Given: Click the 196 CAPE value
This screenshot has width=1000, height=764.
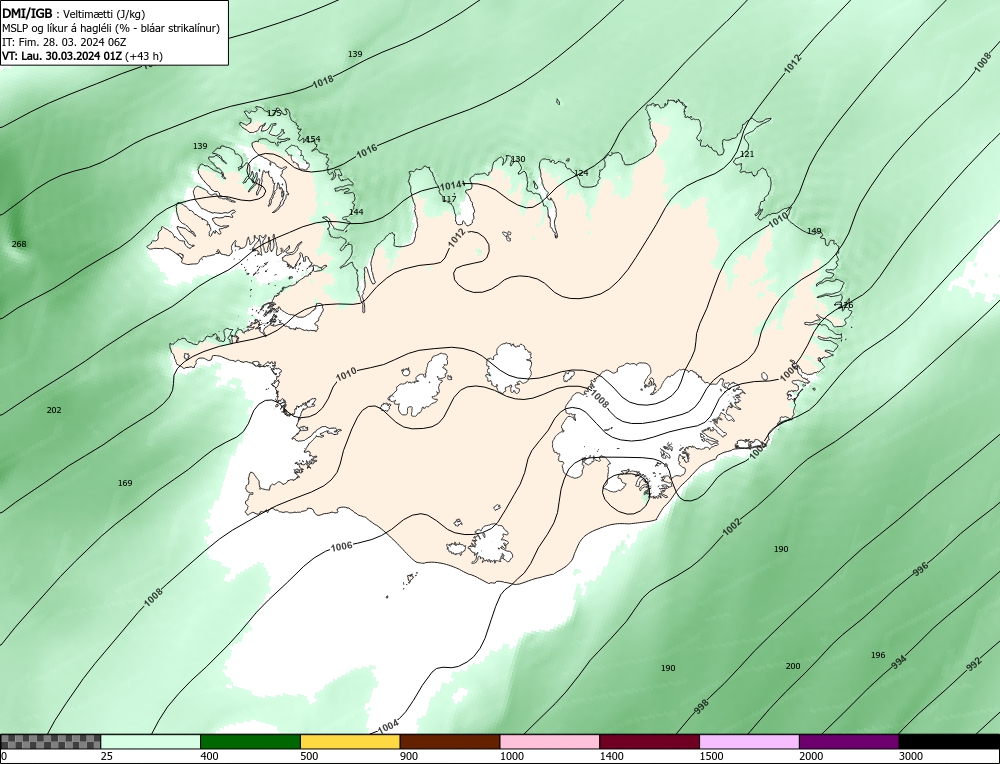Looking at the screenshot, I should [878, 656].
